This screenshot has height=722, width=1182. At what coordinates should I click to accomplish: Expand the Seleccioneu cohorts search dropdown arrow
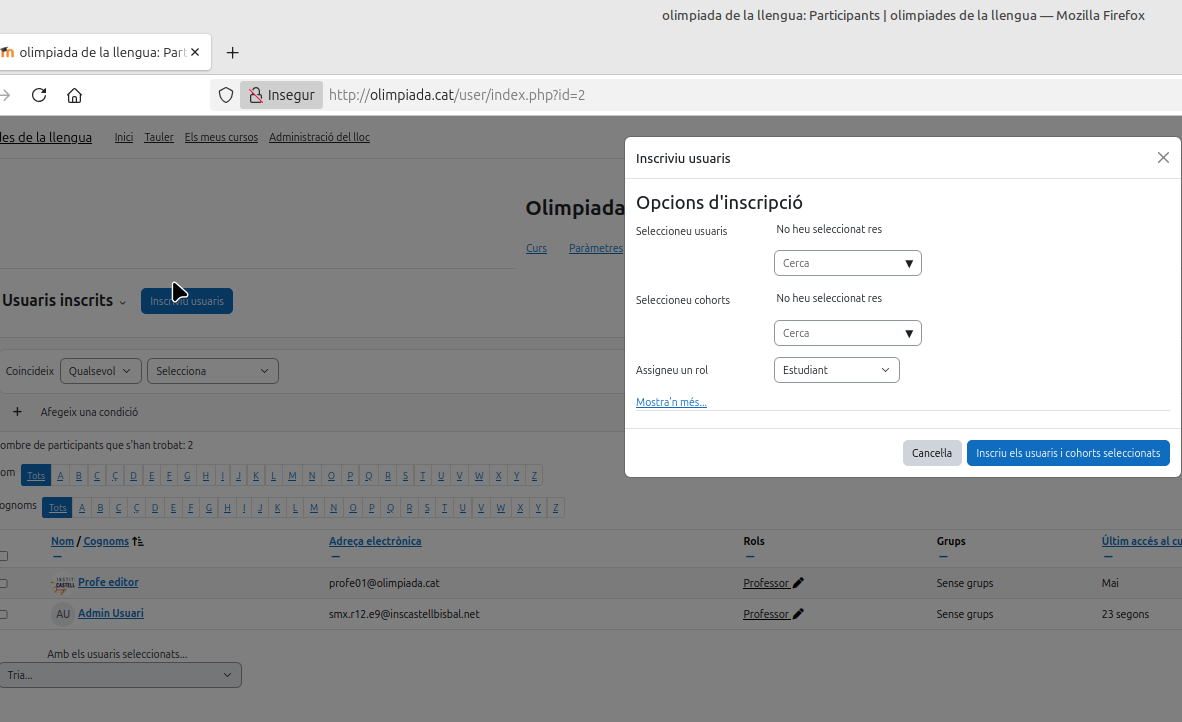(x=908, y=333)
